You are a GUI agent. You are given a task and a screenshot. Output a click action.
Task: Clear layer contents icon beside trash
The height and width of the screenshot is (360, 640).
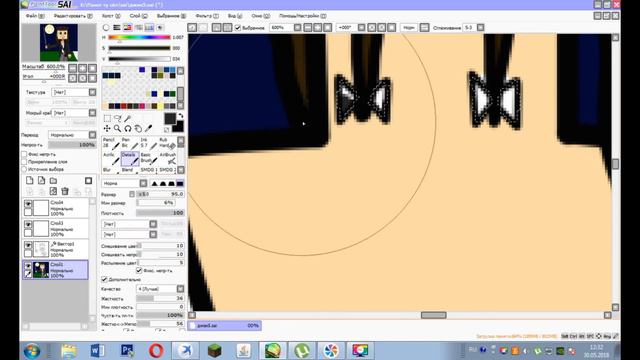coord(53,191)
